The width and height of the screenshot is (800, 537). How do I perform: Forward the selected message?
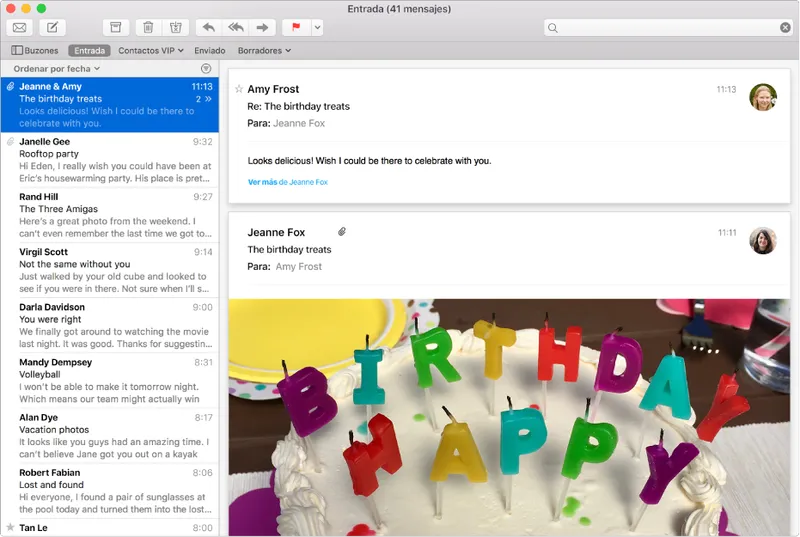pos(262,28)
